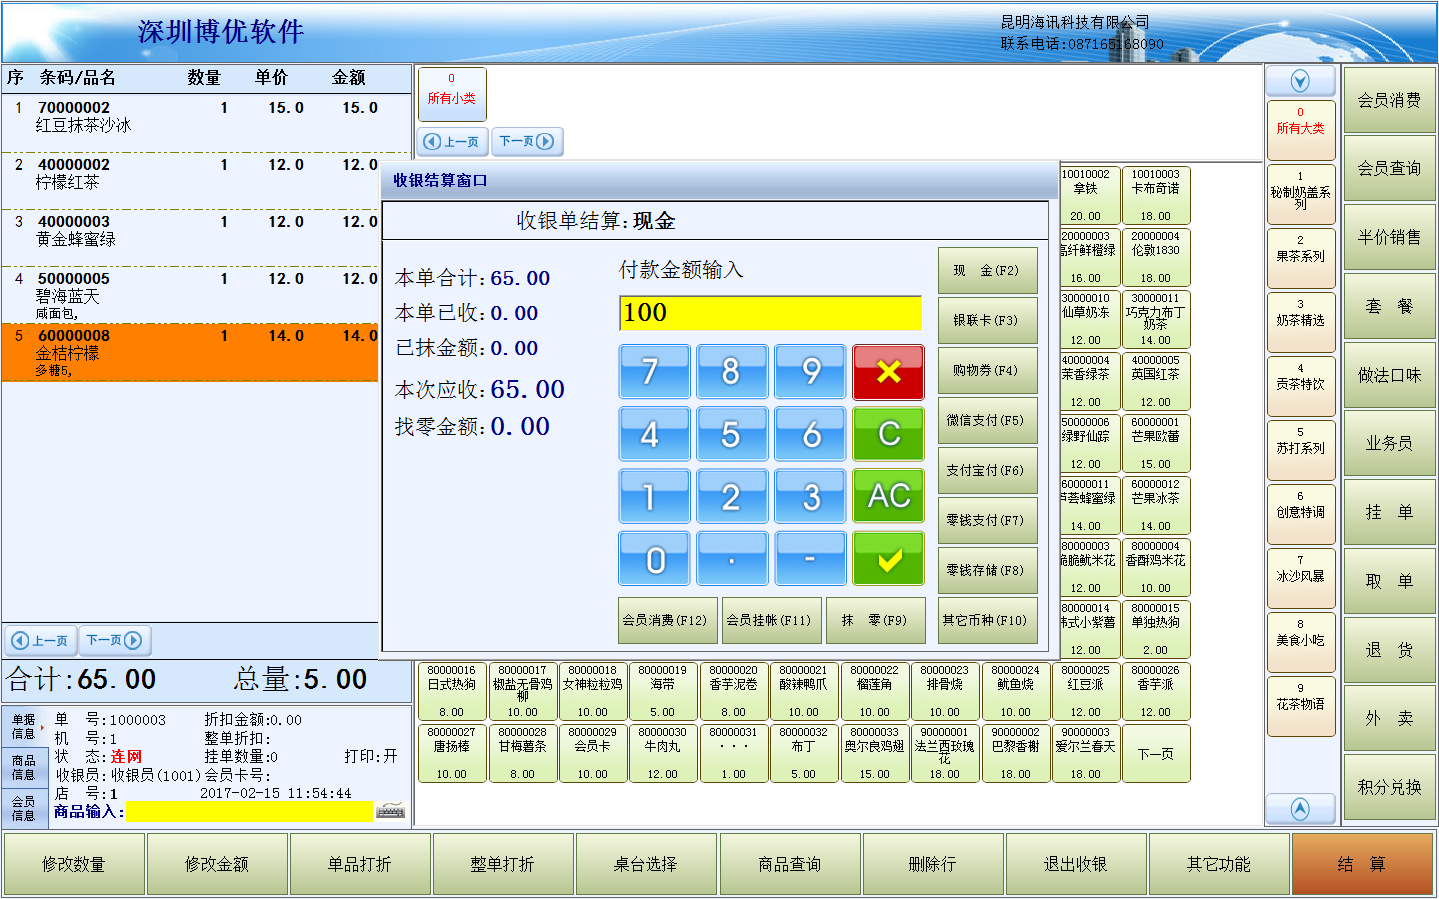Click orange 结算 checkout button

pos(1362,864)
